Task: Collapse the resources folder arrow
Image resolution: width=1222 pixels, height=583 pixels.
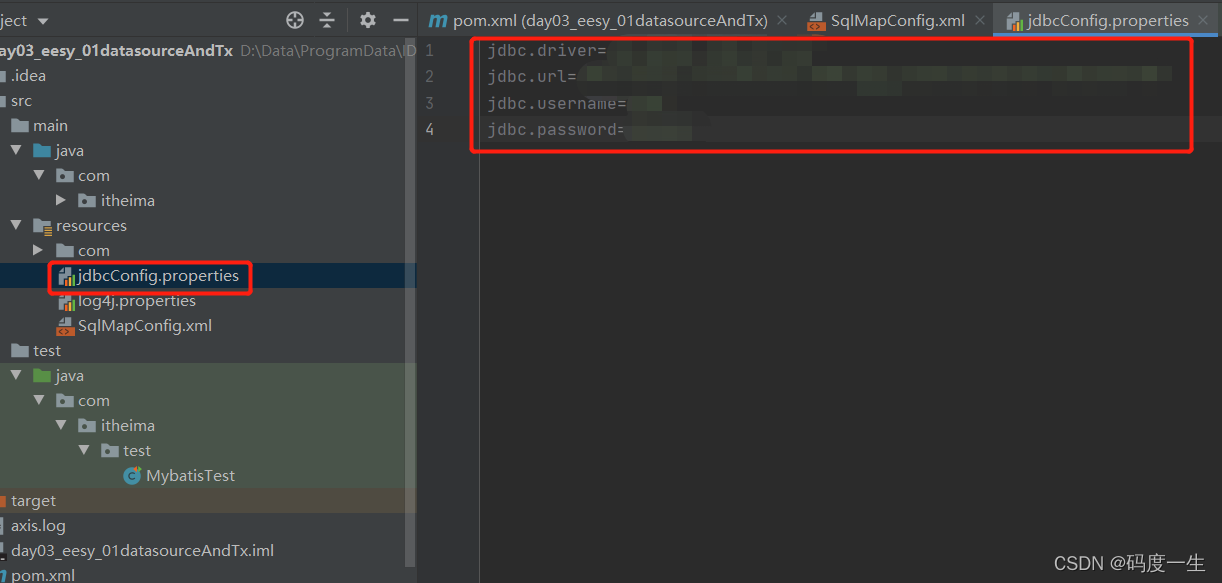Action: 16,225
